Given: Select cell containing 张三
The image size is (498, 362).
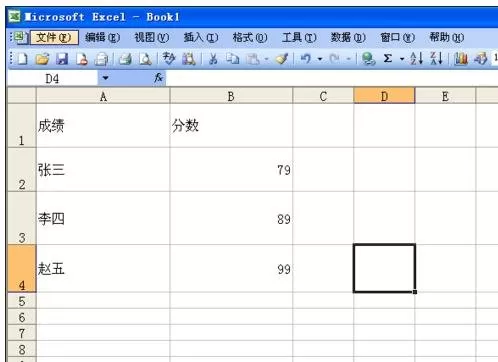Looking at the screenshot, I should (x=103, y=170).
